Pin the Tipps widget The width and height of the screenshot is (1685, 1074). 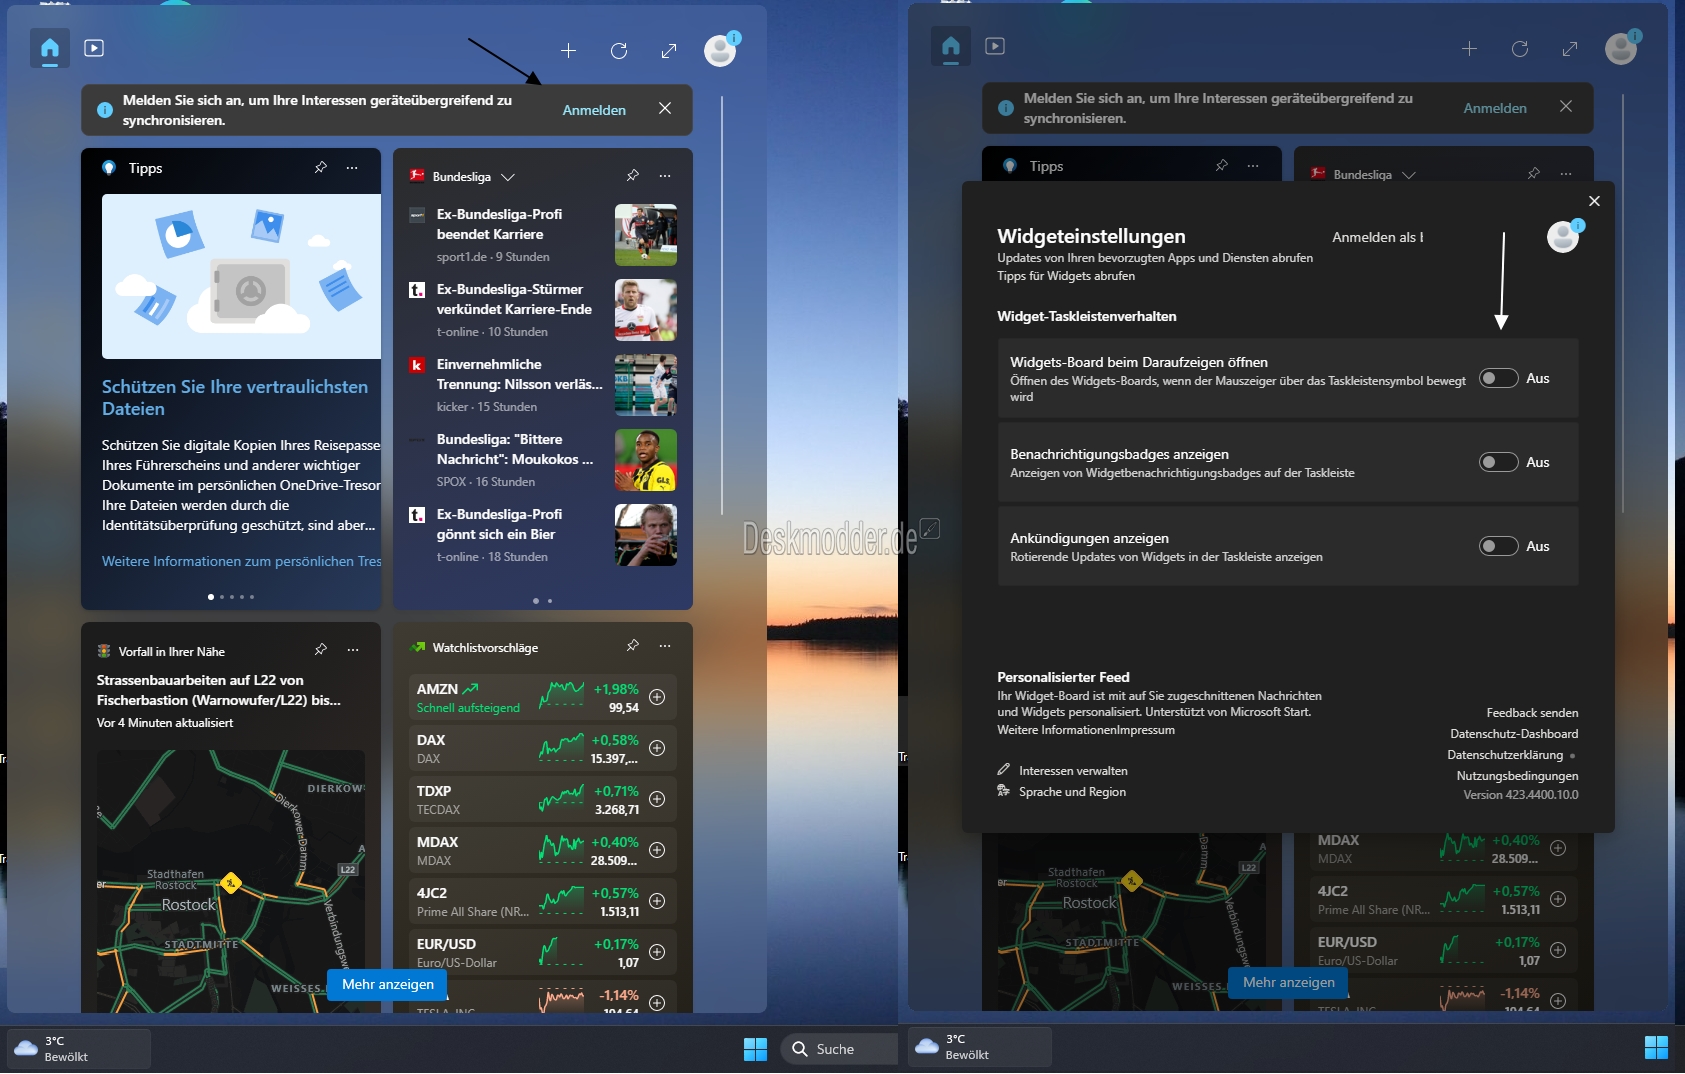tap(320, 168)
